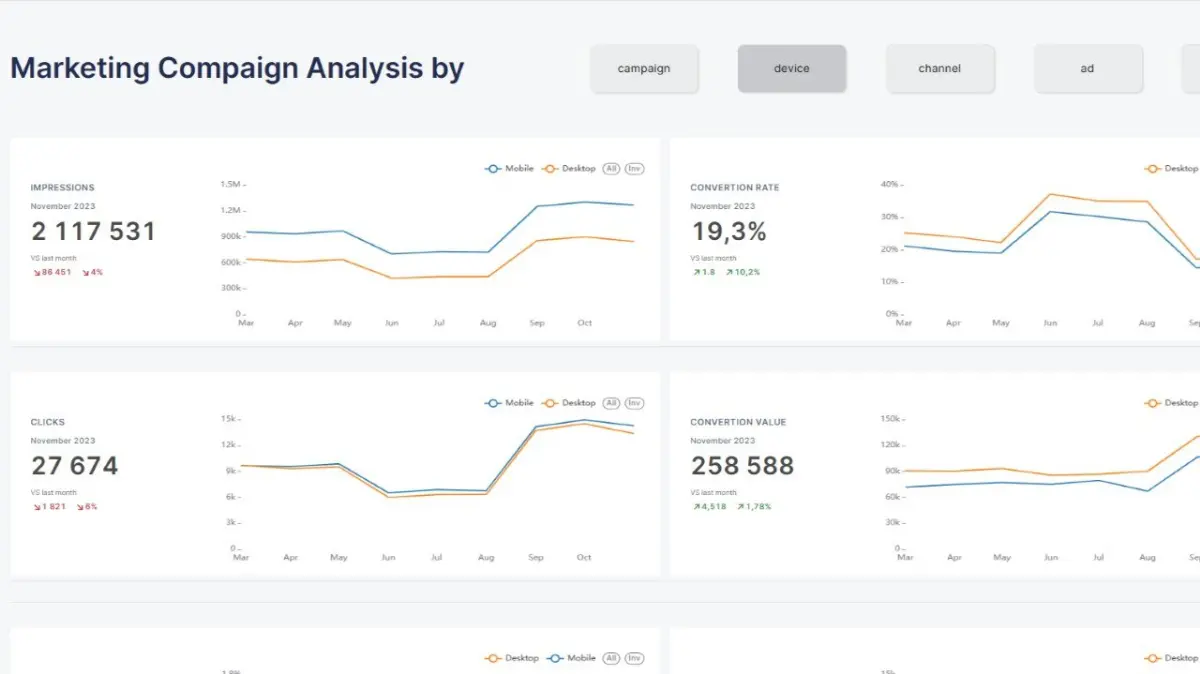Image resolution: width=1200 pixels, height=674 pixels.
Task: Click the 4,518 increase under Convertion Value
Action: [709, 507]
